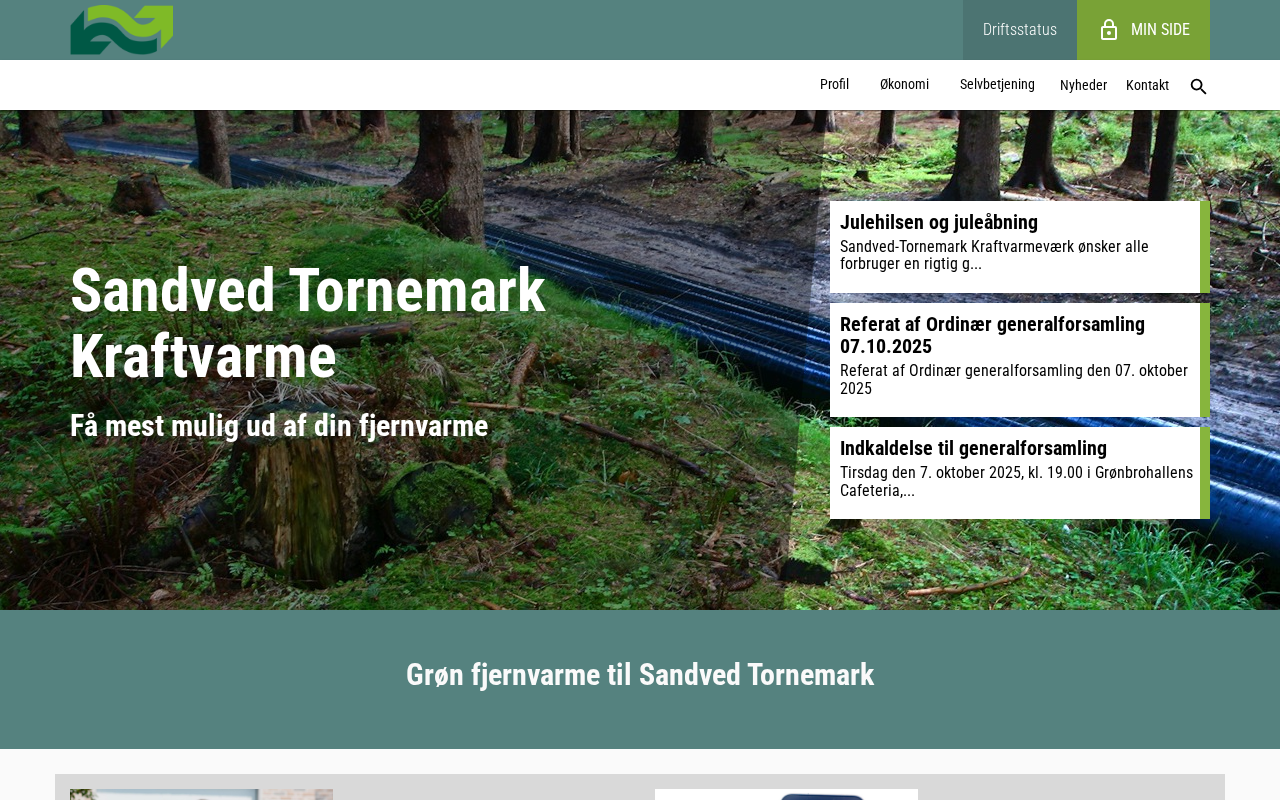Go to the Kontakt page

tap(1147, 86)
